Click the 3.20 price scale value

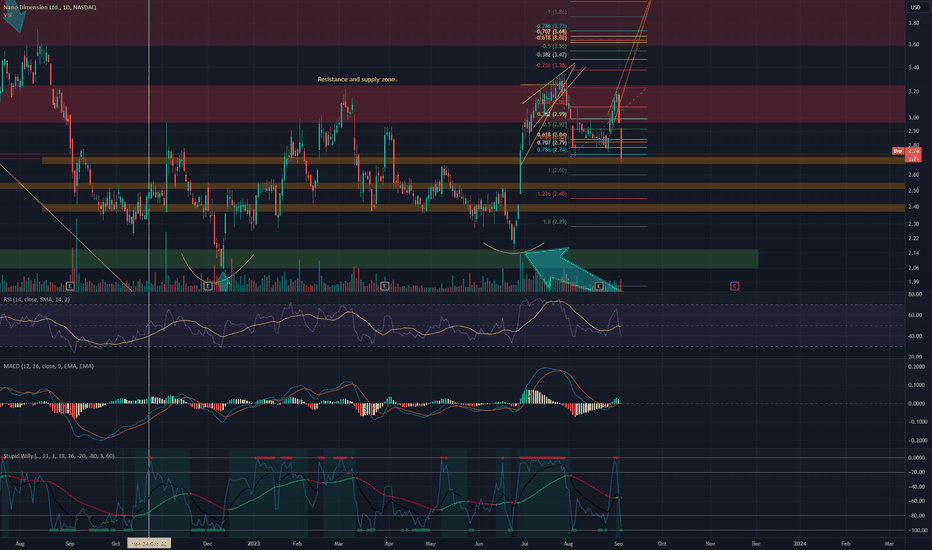914,92
